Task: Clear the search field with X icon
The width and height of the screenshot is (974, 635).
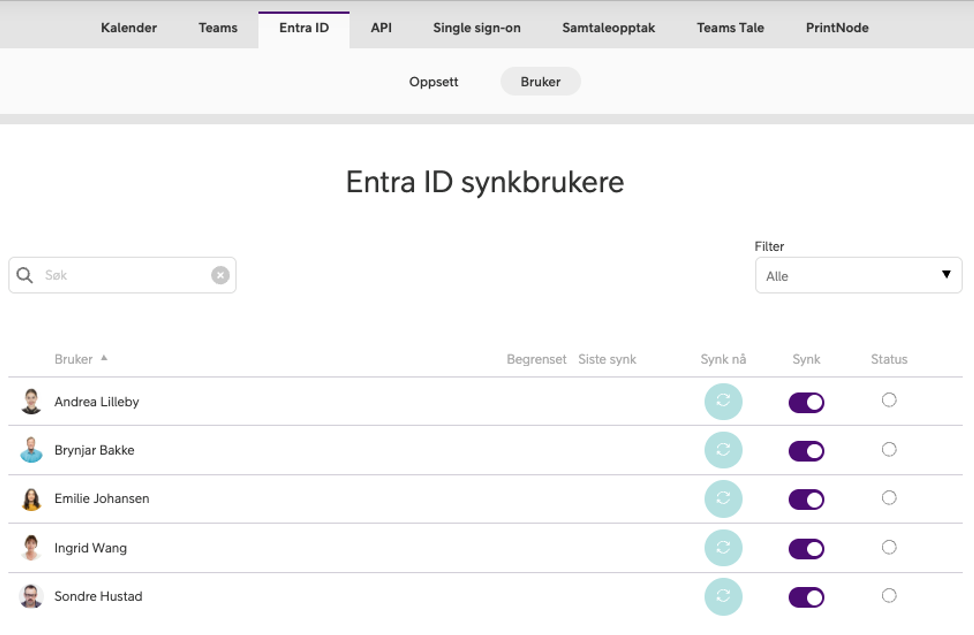Action: [x=220, y=276]
